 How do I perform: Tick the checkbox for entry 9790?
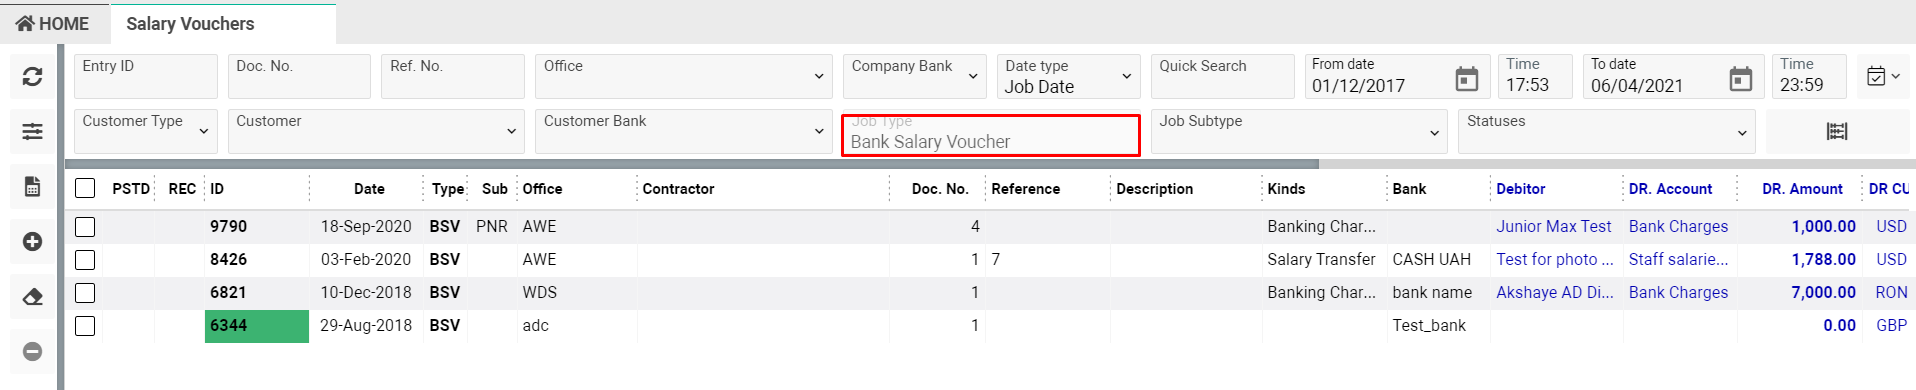point(85,227)
